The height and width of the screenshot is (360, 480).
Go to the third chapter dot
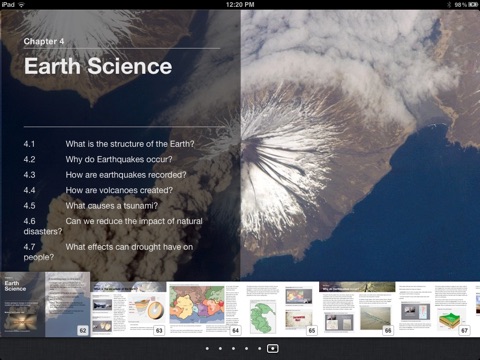click(233, 348)
